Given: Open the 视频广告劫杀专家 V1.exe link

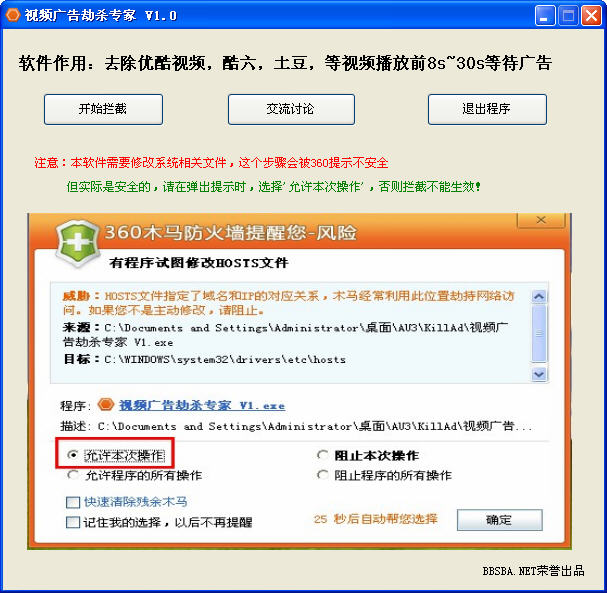Looking at the screenshot, I should [202, 405].
